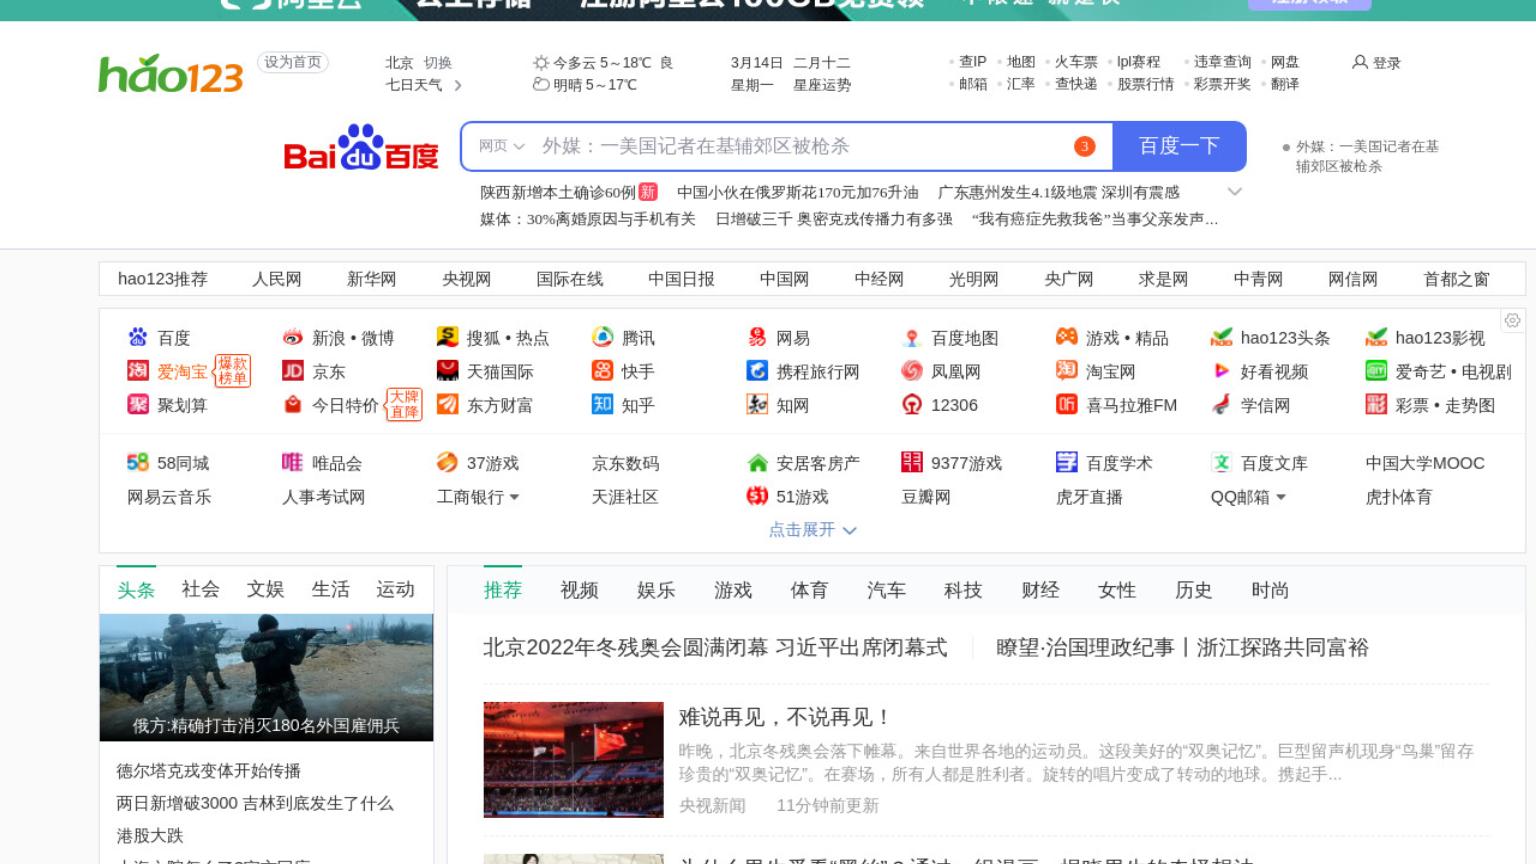Viewport: 1536px width, 864px height.
Task: Open the Olympics closing ceremony thumbnail
Action: [x=573, y=760]
